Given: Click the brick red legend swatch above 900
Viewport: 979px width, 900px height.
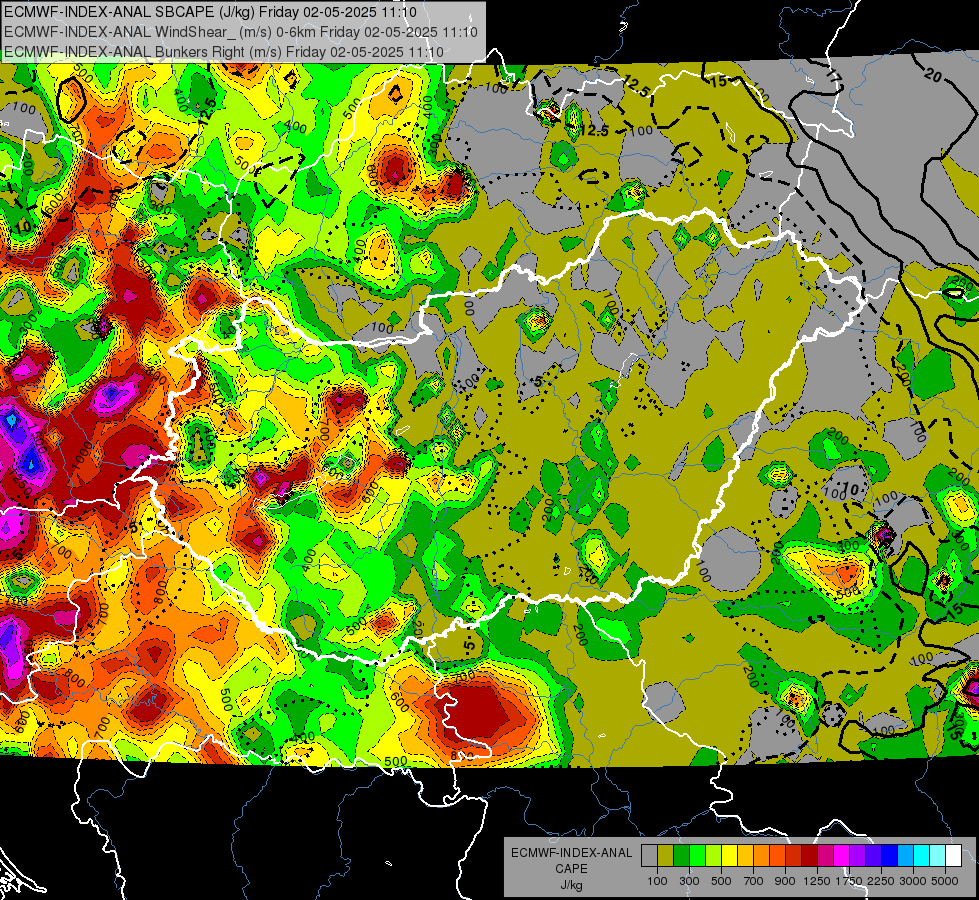Looking at the screenshot, I should pyautogui.click(x=794, y=855).
